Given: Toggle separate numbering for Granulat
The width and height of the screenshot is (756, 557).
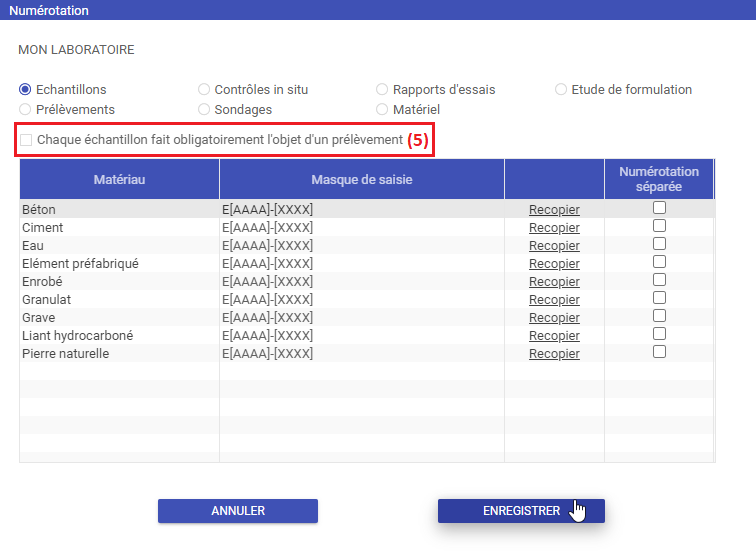Looking at the screenshot, I should coord(659,298).
